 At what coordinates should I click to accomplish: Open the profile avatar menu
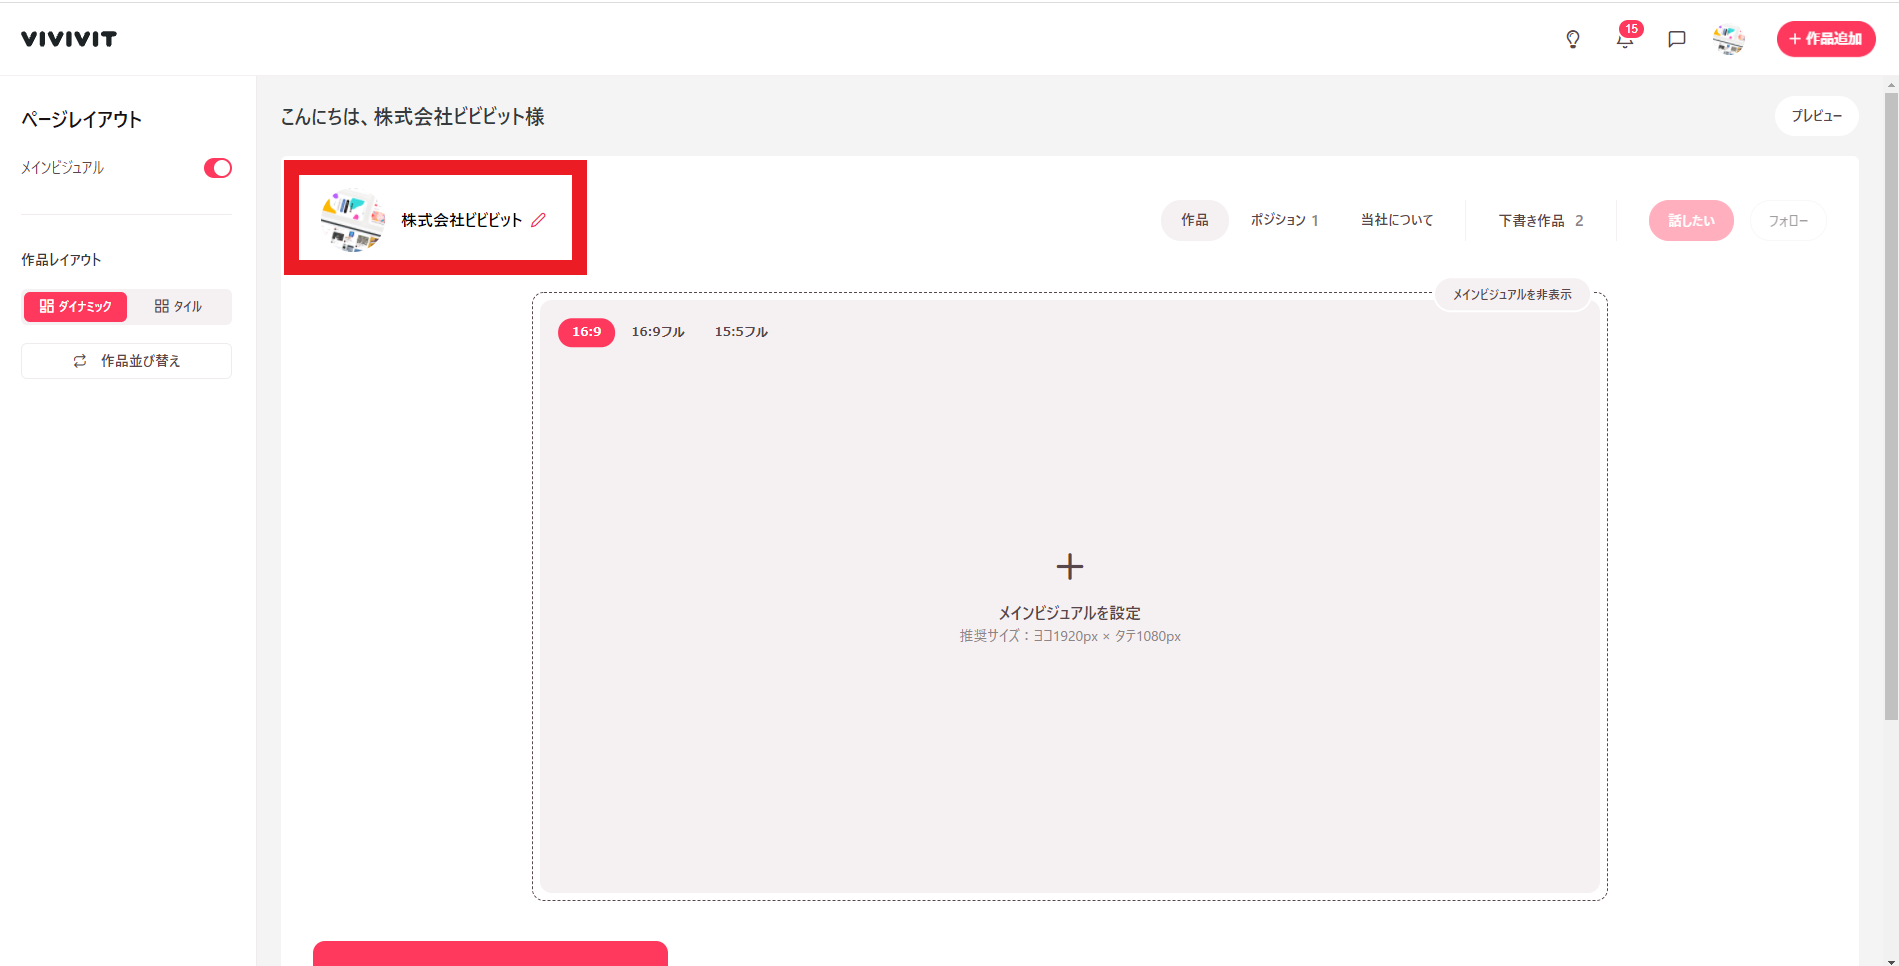click(1729, 39)
